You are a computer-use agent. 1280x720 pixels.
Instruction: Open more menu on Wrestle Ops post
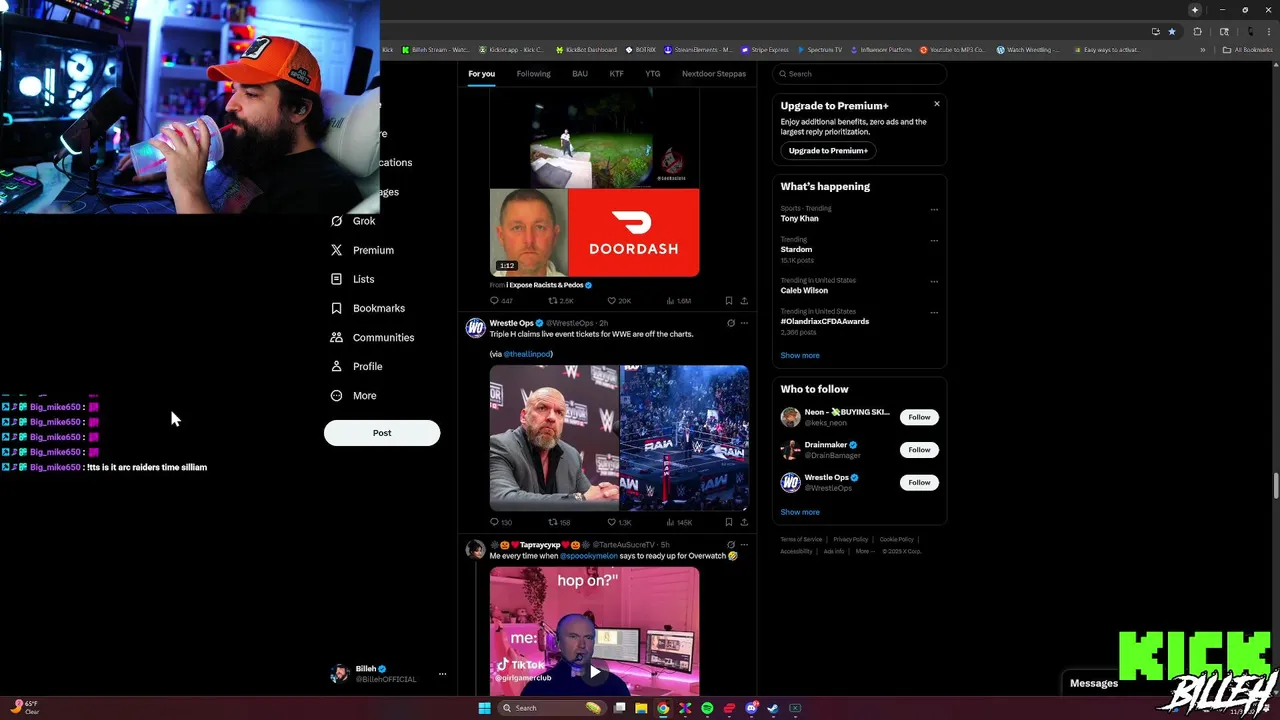pyautogui.click(x=744, y=323)
